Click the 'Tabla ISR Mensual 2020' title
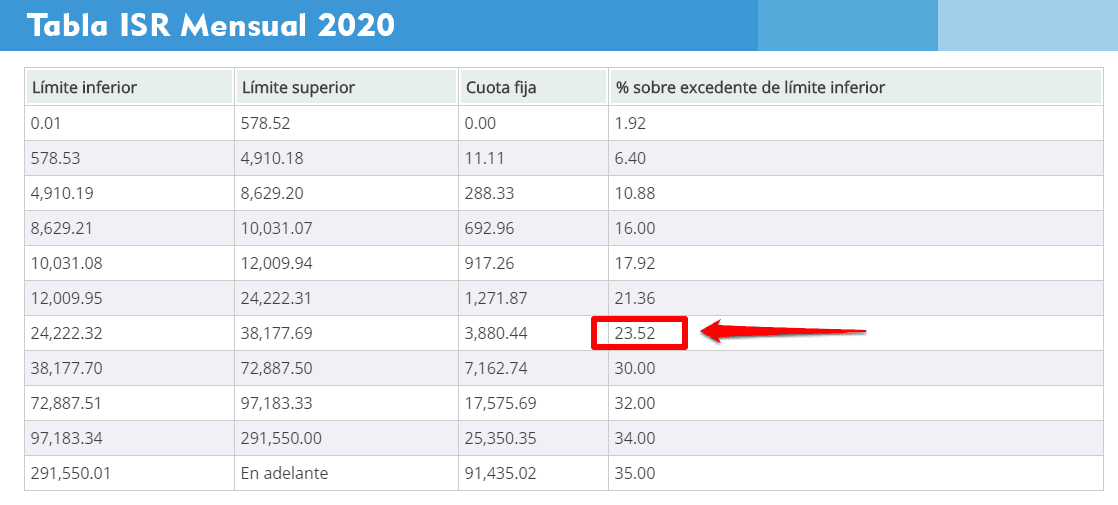1118x505 pixels. point(210,26)
